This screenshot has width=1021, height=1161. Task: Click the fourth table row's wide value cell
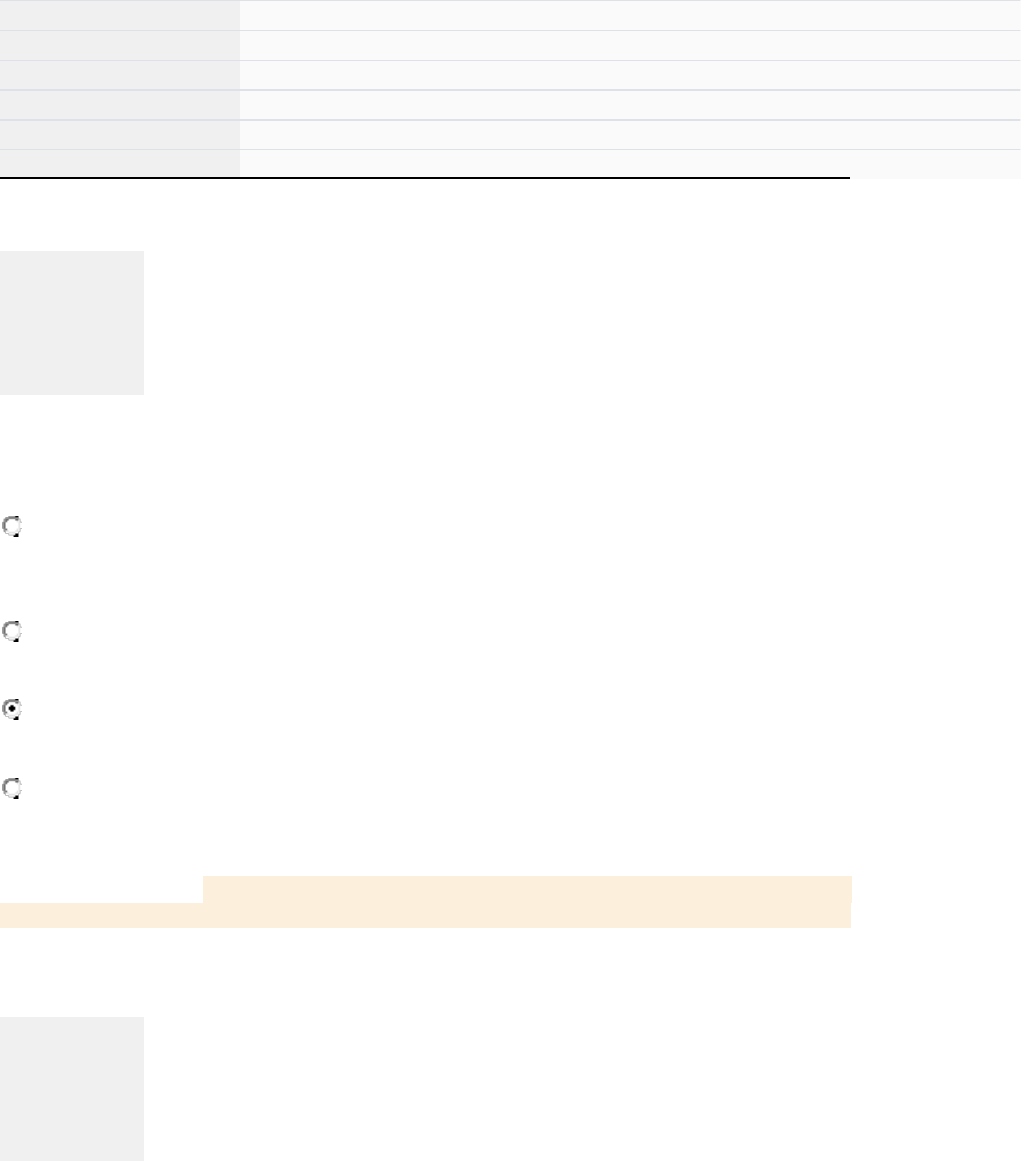coord(630,105)
